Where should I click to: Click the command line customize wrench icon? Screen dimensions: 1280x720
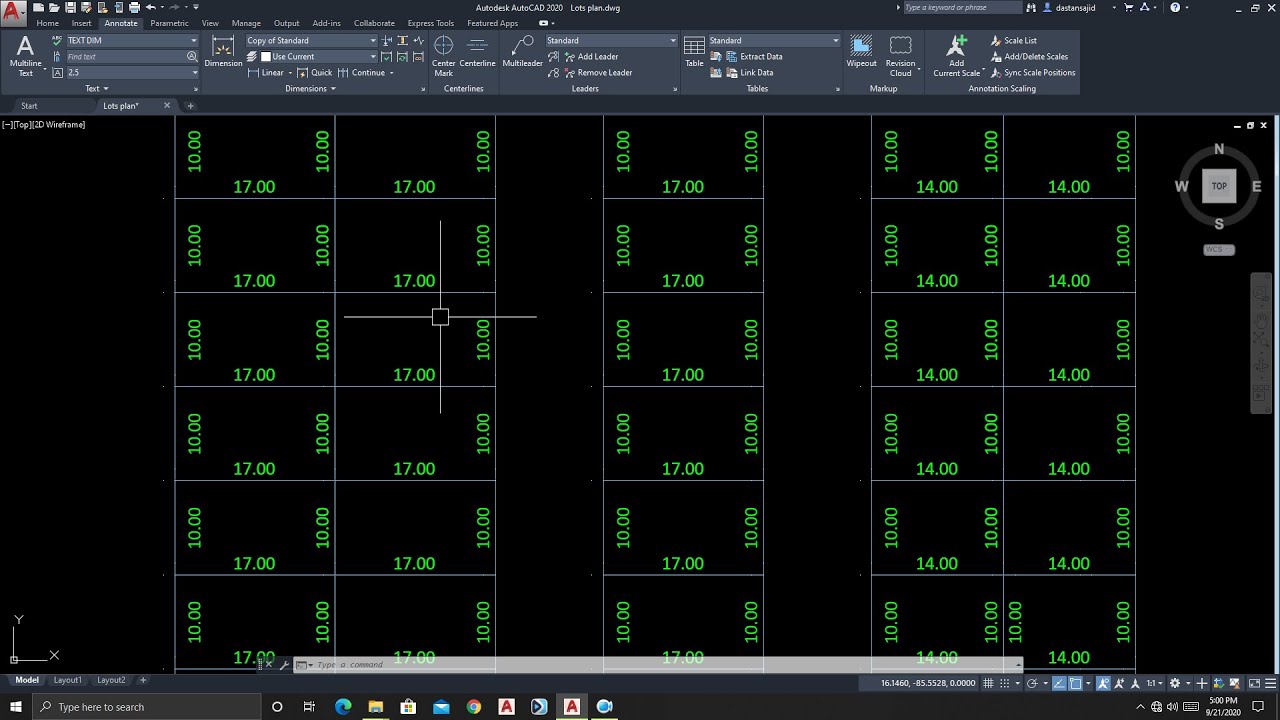(285, 665)
